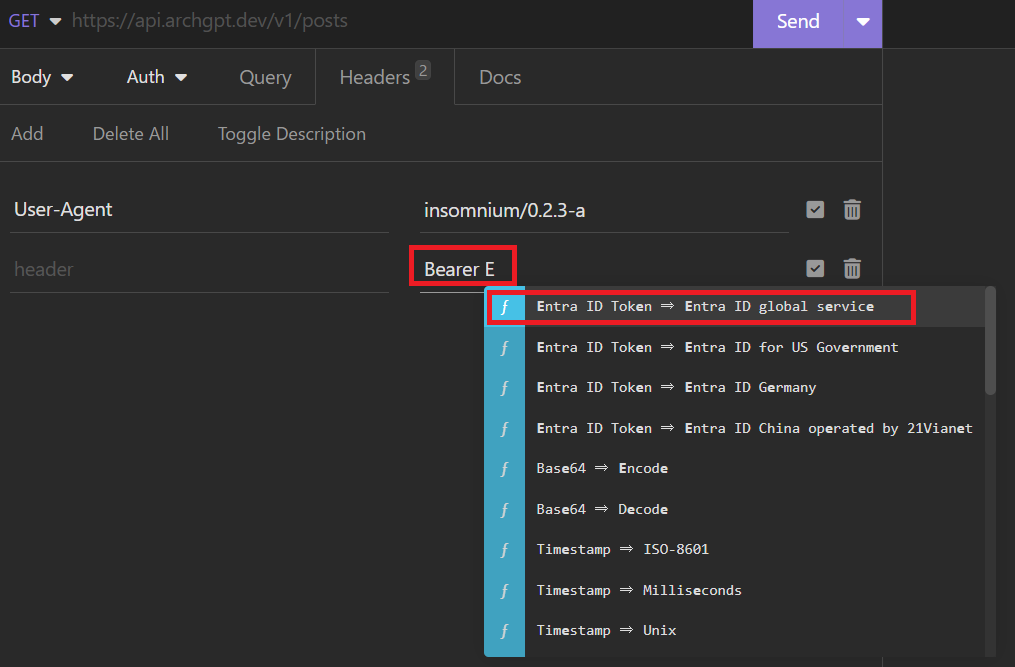Click Delete All headers button
The height and width of the screenshot is (667, 1015).
tap(131, 134)
